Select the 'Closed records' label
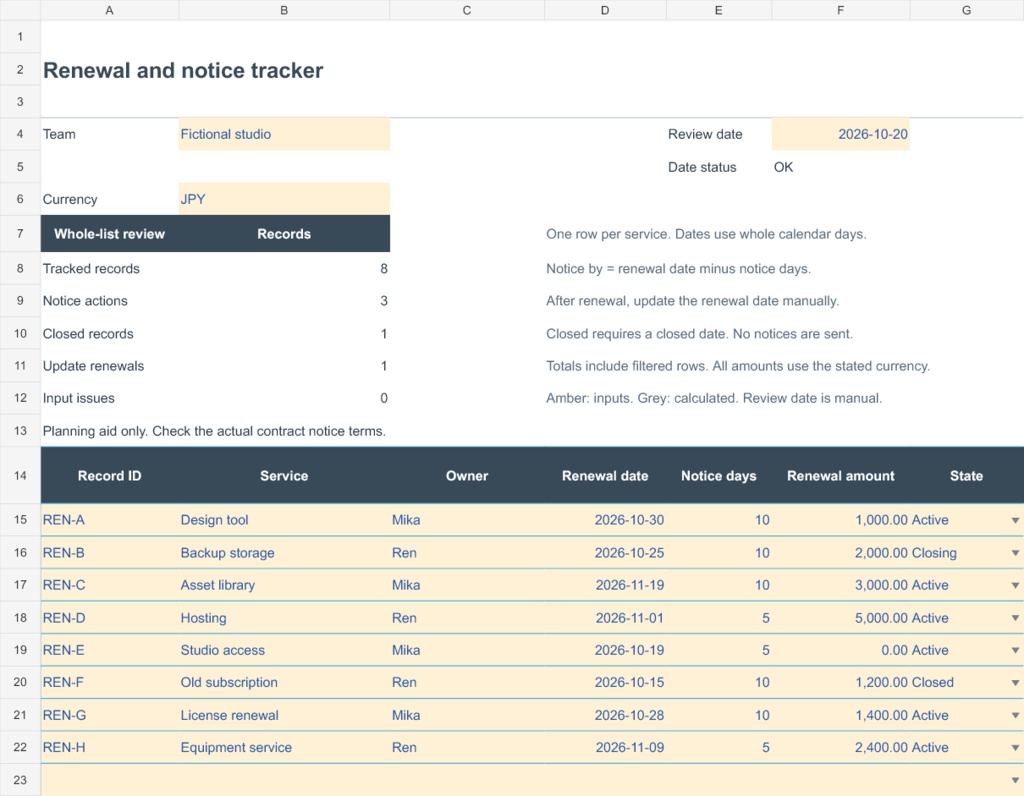The width and height of the screenshot is (1024, 796). pyautogui.click(x=109, y=334)
